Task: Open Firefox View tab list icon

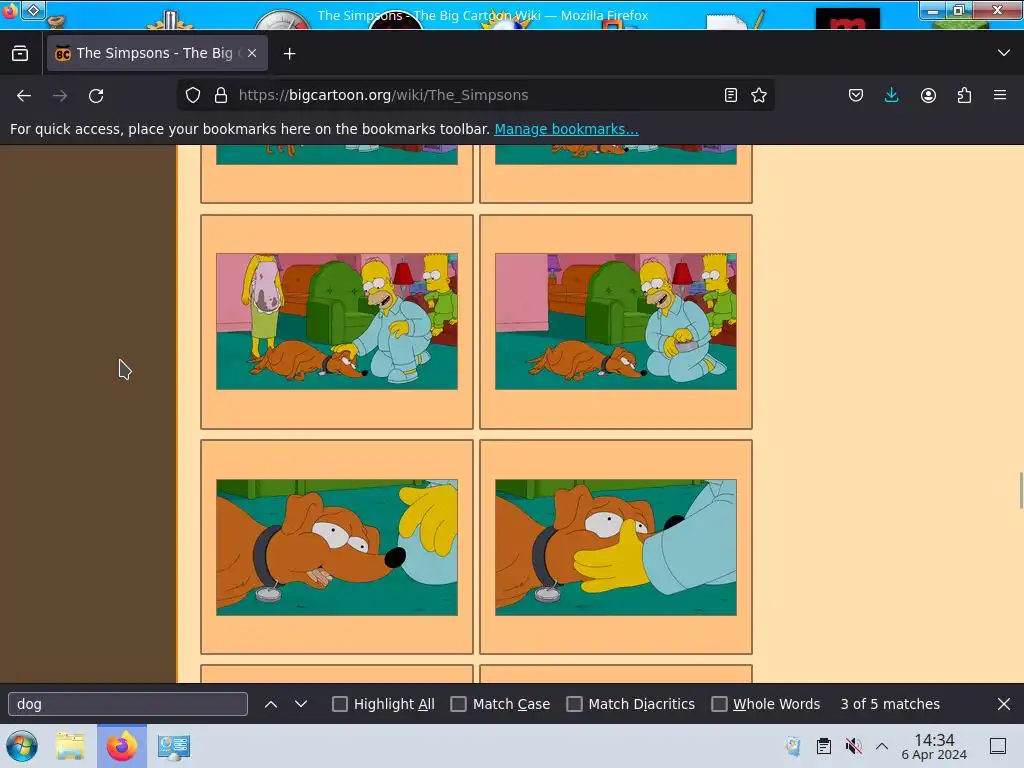Action: coord(20,53)
